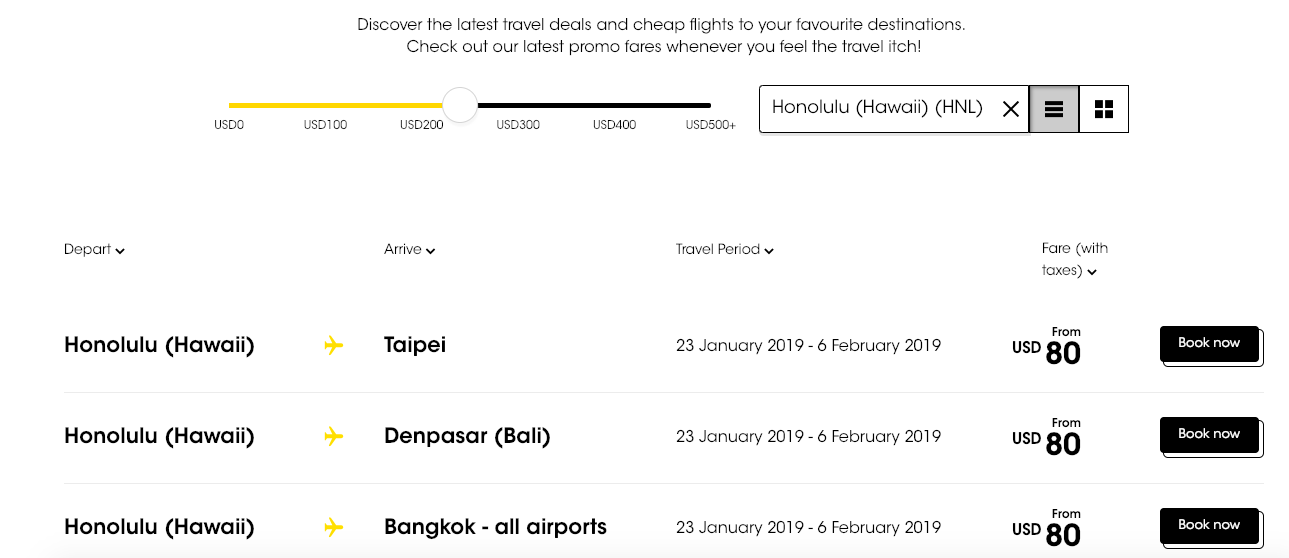Click the price range slider handle
Screen dimensions: 1289x558
click(460, 105)
